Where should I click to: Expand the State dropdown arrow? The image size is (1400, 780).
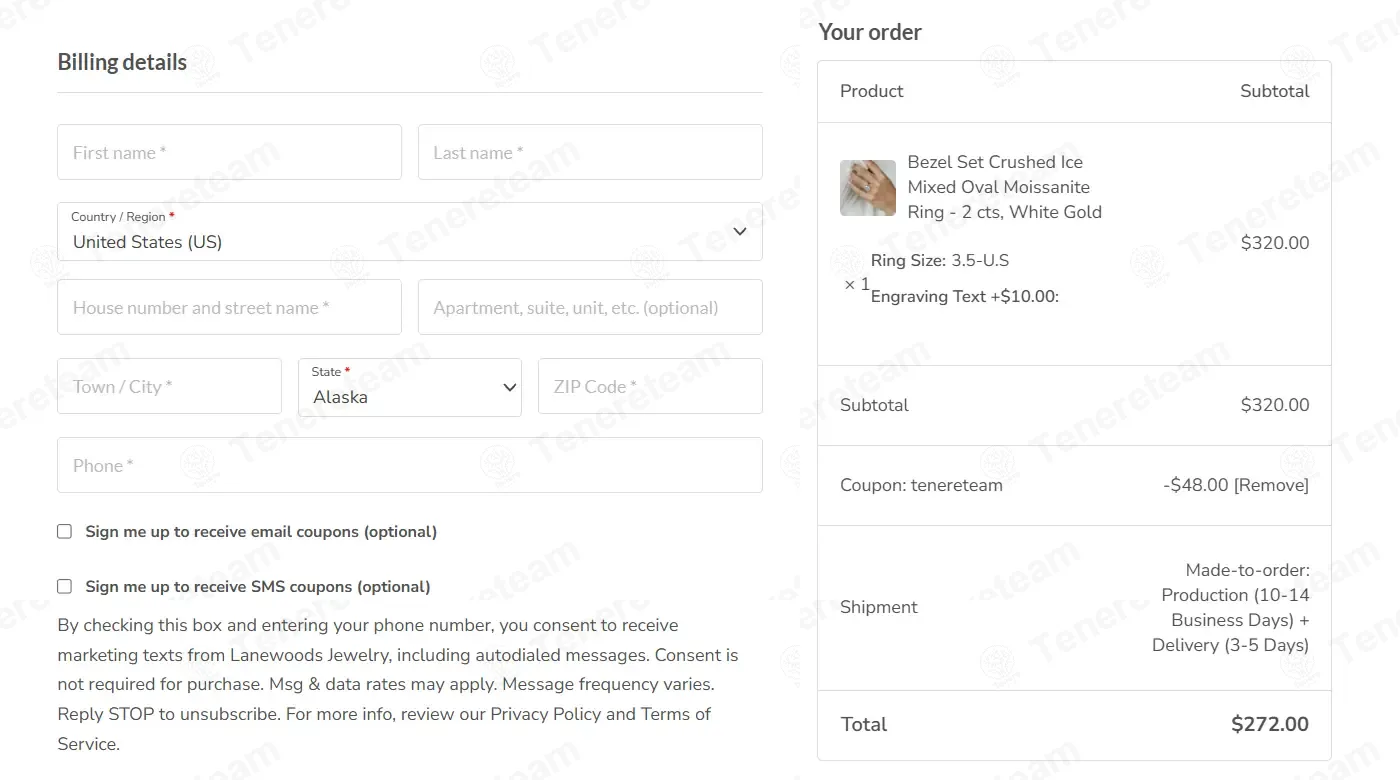509,388
